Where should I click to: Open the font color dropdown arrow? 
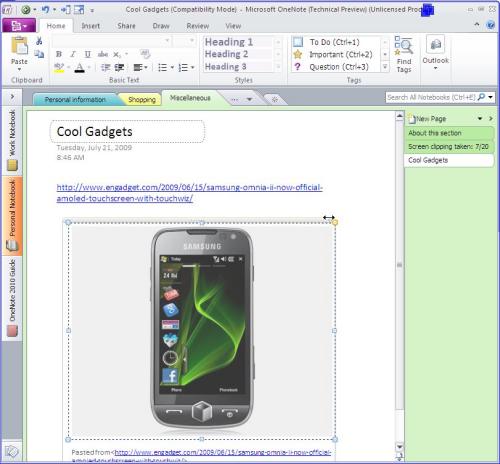pyautogui.click(x=89, y=67)
